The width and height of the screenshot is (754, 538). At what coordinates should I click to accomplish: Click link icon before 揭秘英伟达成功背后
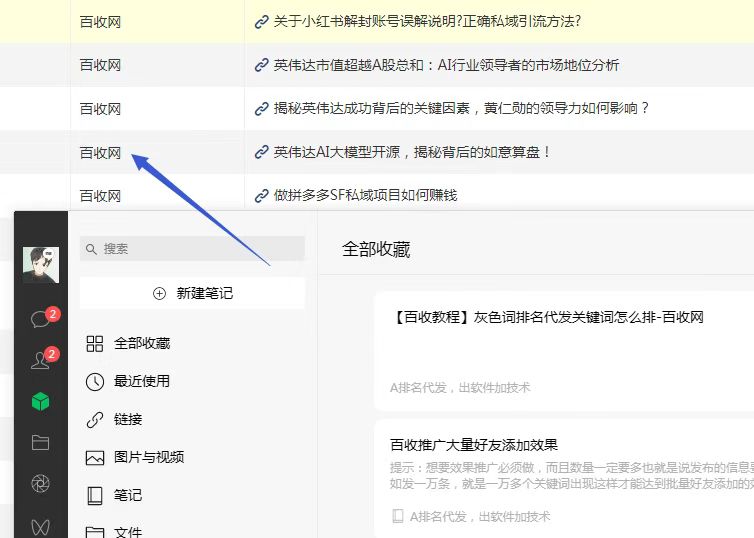pos(262,109)
